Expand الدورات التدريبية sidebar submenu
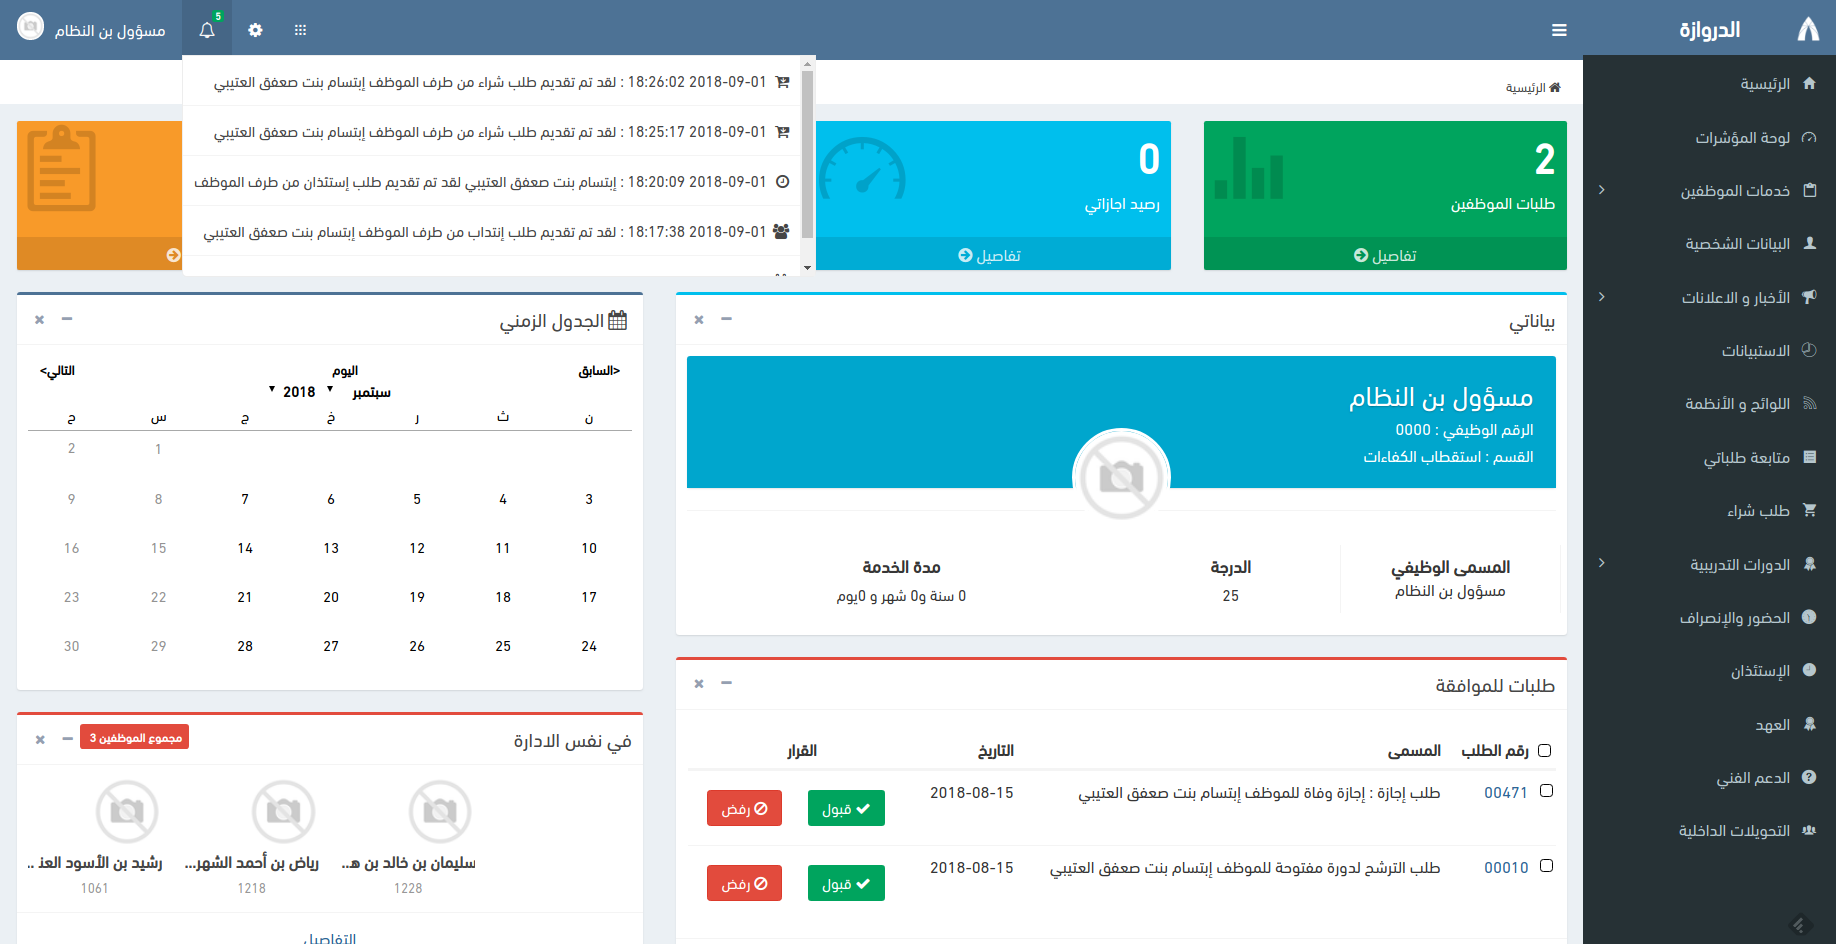This screenshot has width=1836, height=944. [x=1601, y=563]
